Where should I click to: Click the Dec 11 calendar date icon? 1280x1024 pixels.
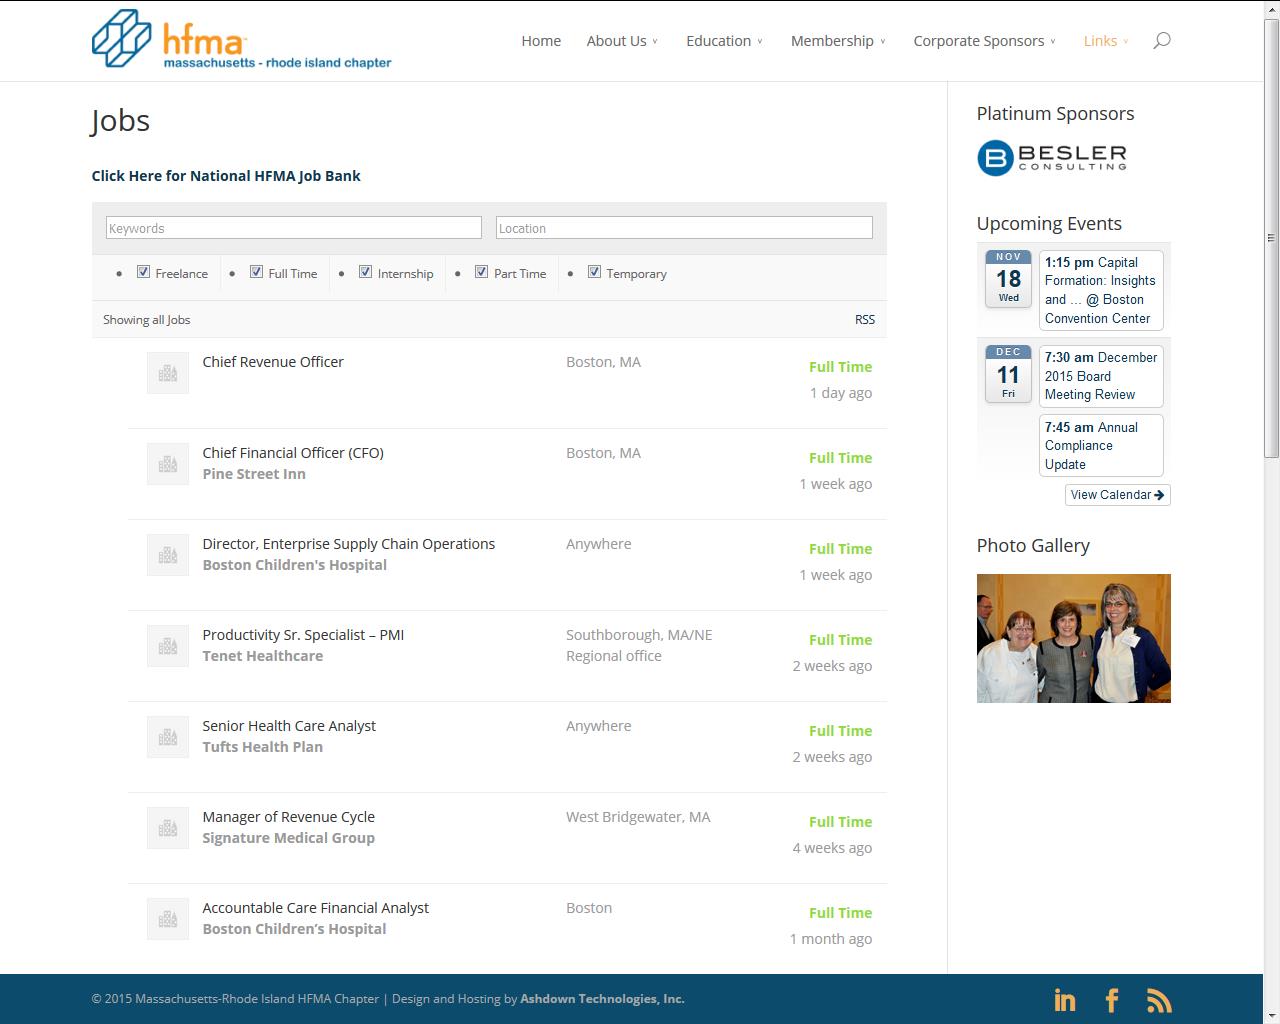pyautogui.click(x=1008, y=373)
